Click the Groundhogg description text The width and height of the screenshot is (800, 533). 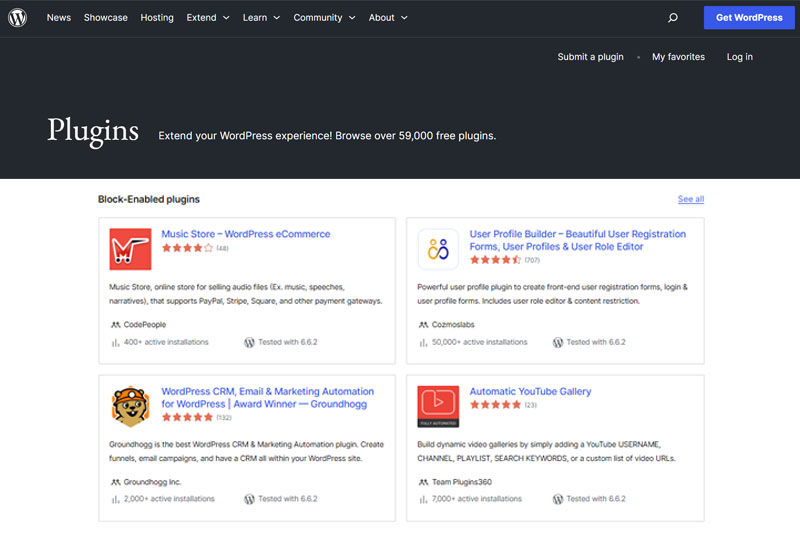(x=246, y=451)
